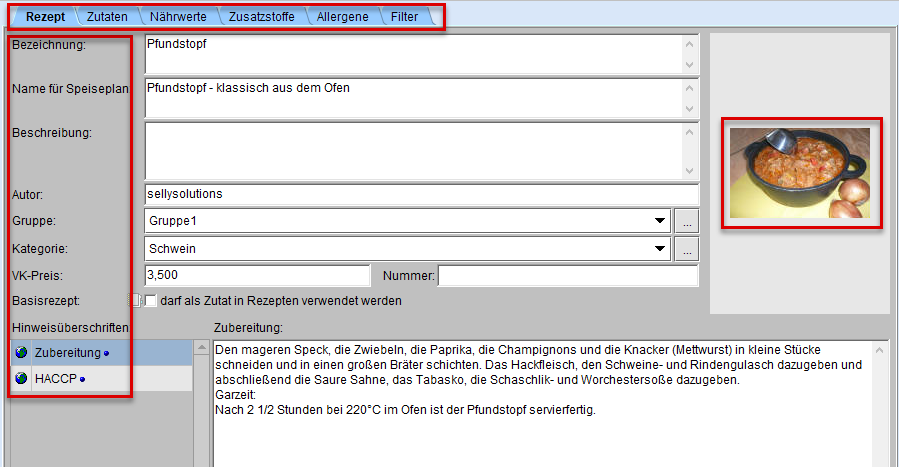Expand the Gruppe dropdown
This screenshot has width=899, height=467.
coord(660,221)
